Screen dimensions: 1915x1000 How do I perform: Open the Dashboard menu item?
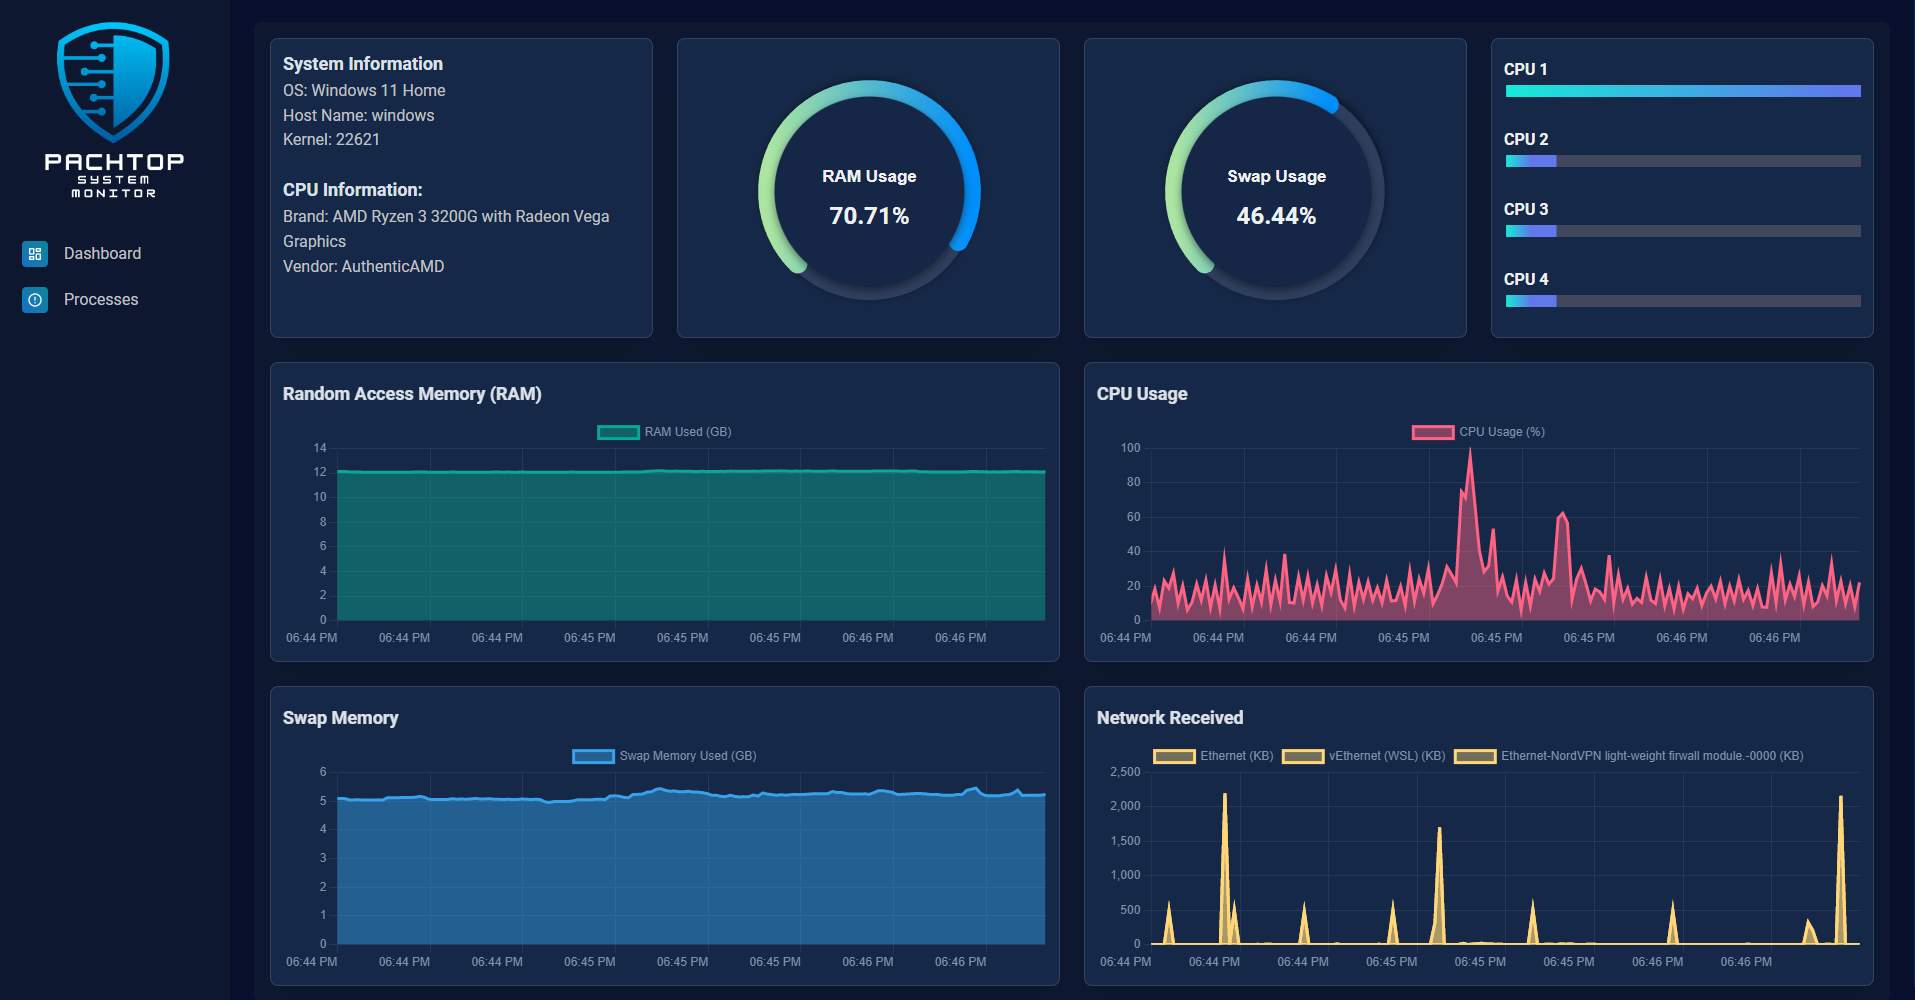[x=102, y=254]
